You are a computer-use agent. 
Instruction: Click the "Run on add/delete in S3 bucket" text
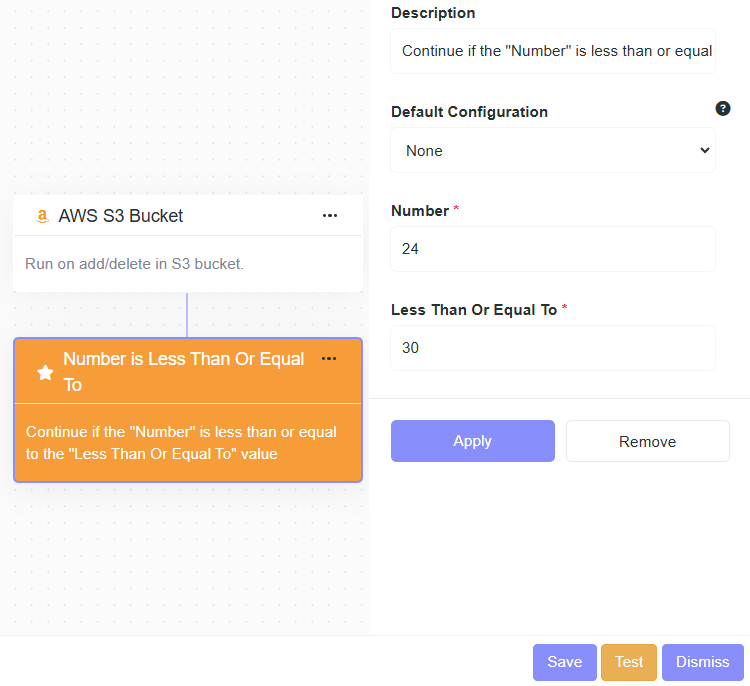[134, 264]
